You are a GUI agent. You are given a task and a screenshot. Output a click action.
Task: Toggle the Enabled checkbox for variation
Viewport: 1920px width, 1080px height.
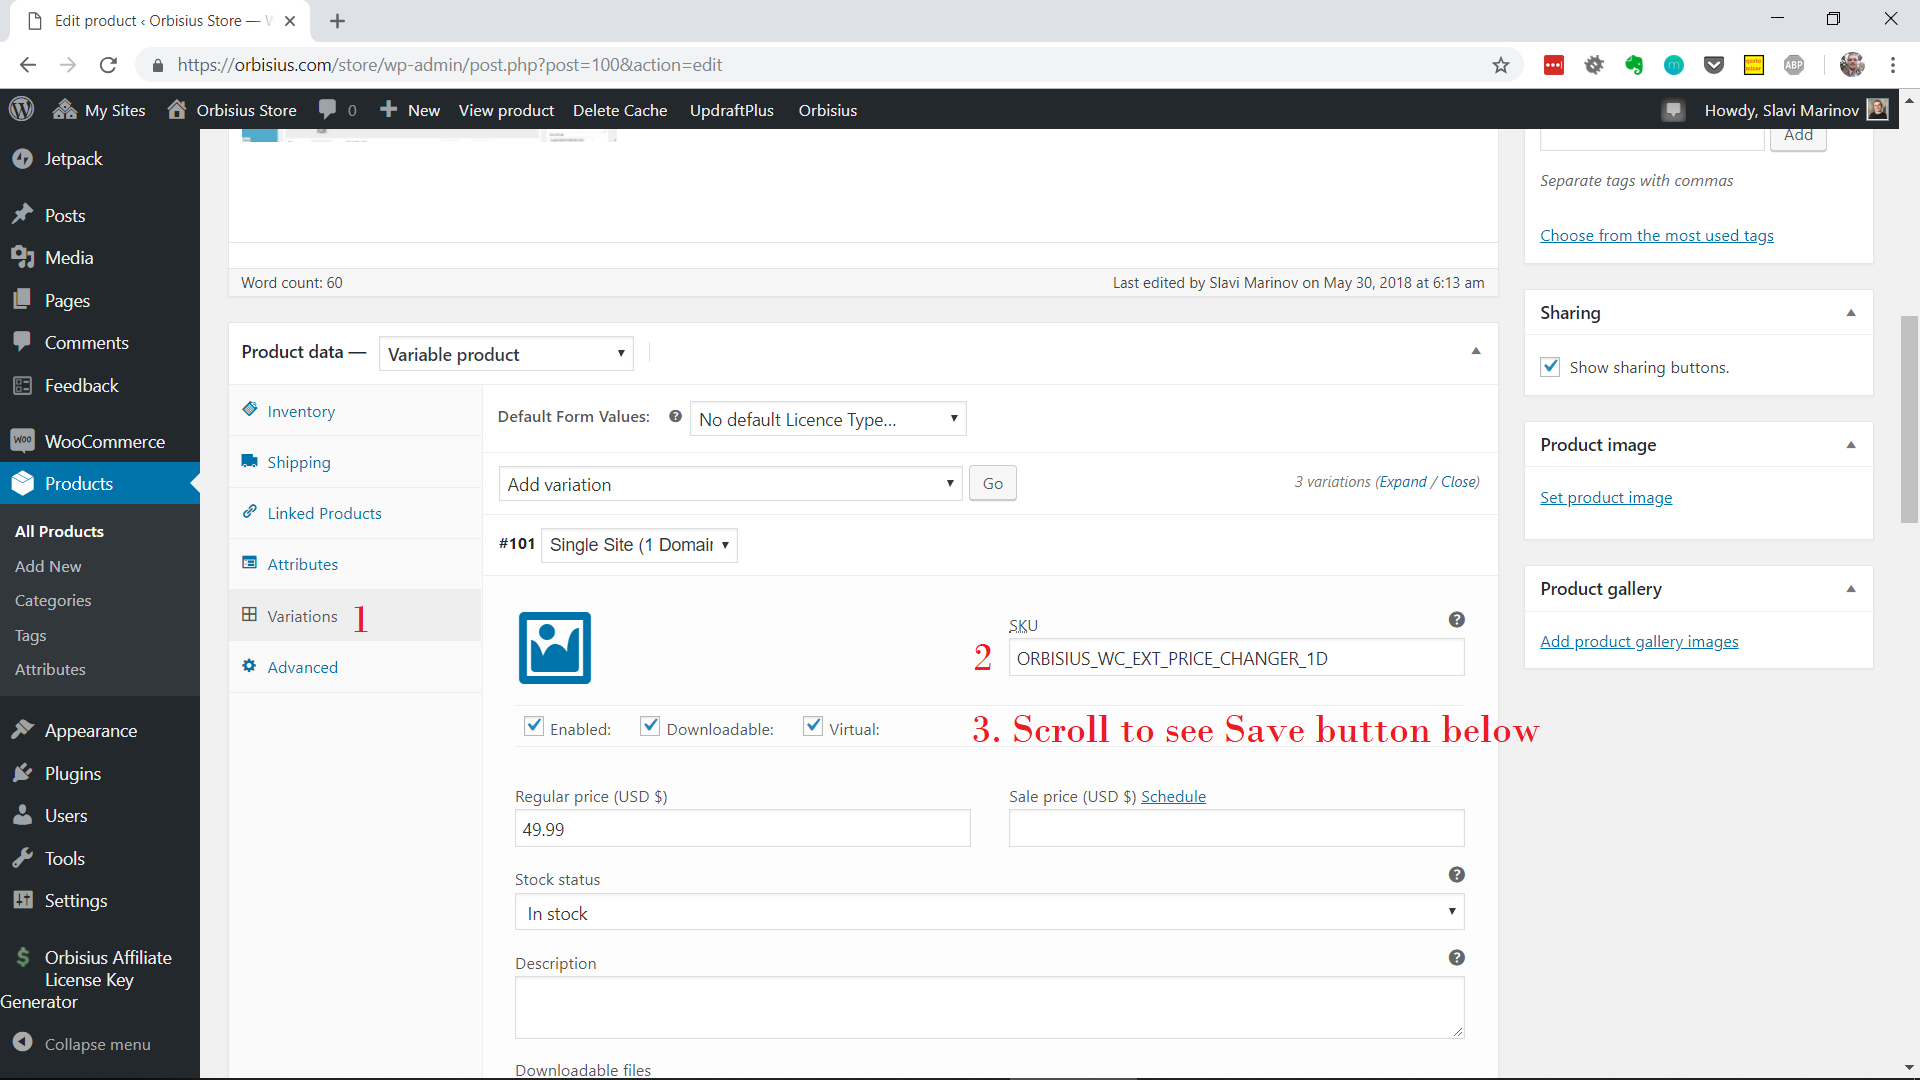pyautogui.click(x=535, y=727)
